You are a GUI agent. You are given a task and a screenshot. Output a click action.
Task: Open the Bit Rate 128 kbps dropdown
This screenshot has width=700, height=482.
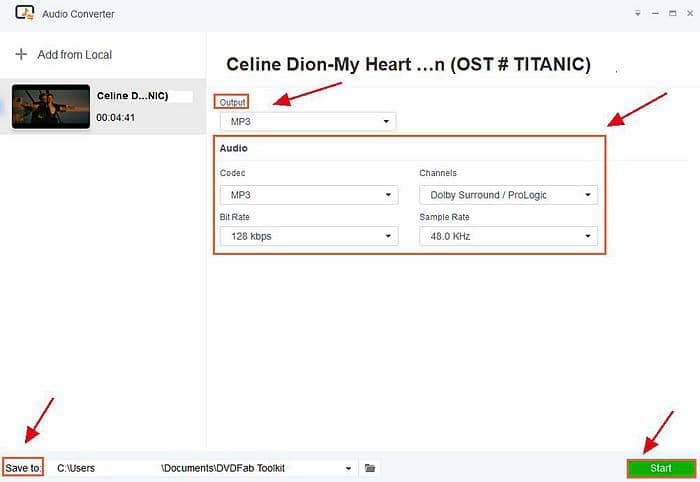pos(309,236)
